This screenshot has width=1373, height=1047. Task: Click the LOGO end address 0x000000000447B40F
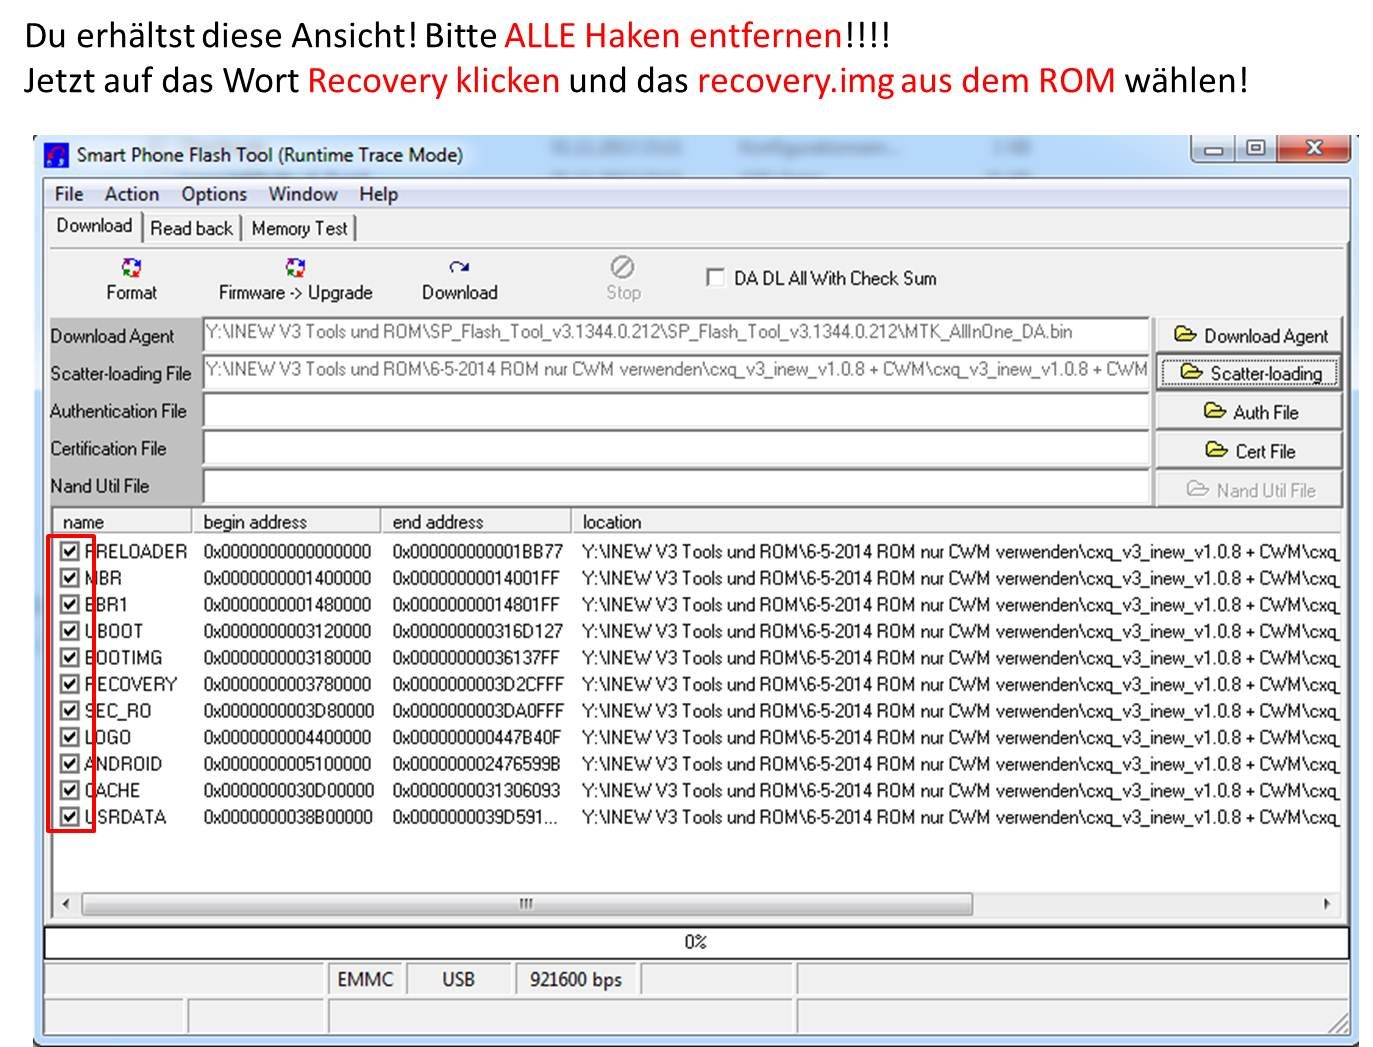click(477, 737)
